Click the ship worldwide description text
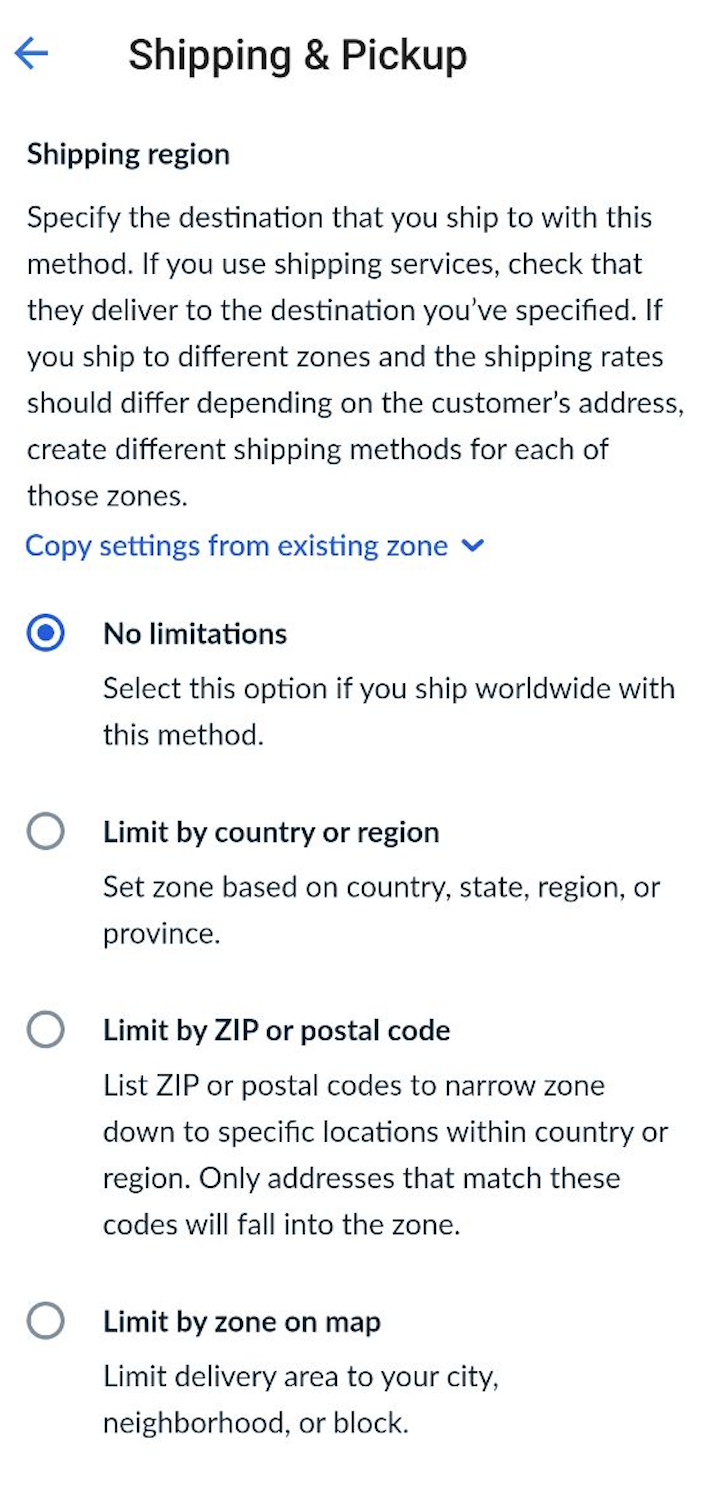This screenshot has width=712, height=1496. pyautogui.click(x=388, y=689)
